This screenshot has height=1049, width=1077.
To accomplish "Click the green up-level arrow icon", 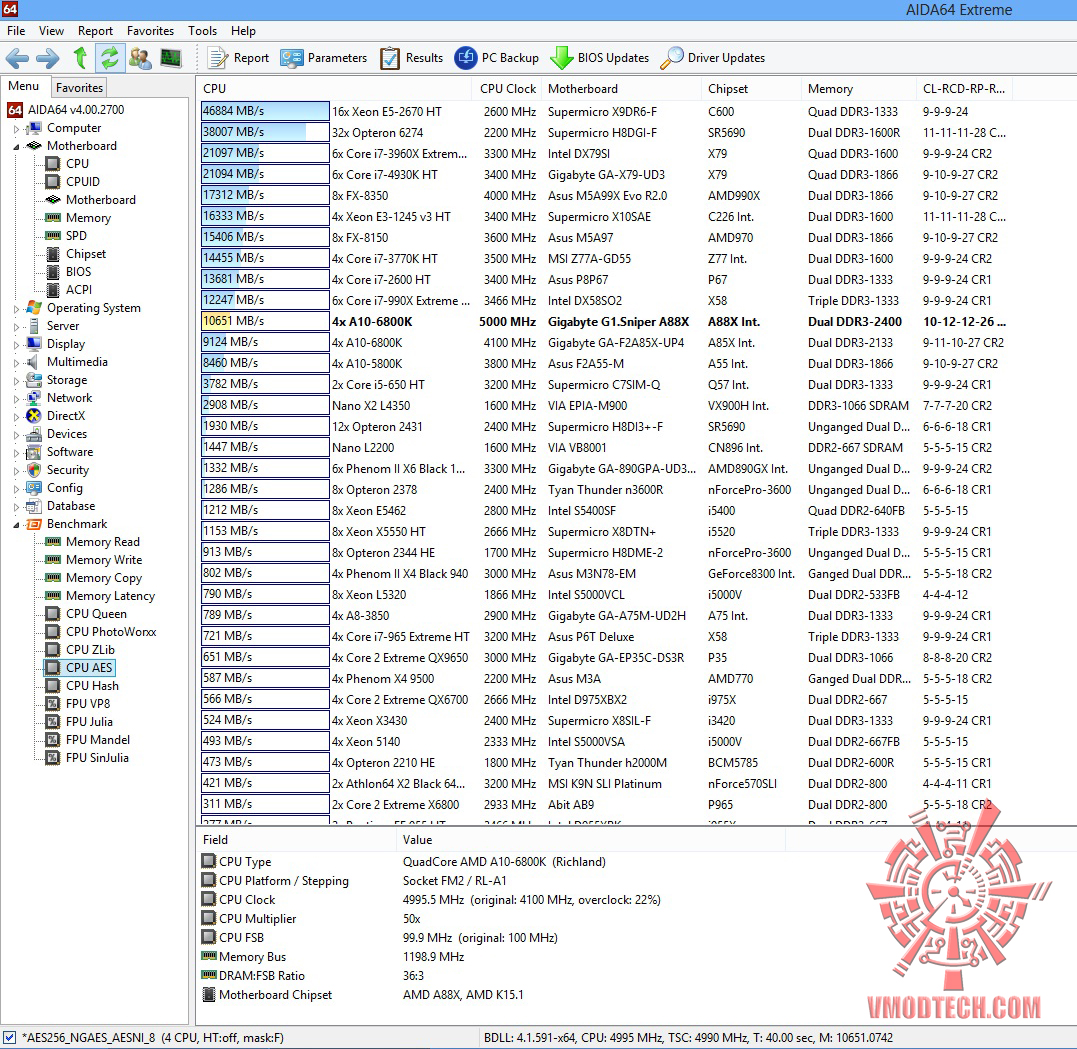I will point(80,58).
